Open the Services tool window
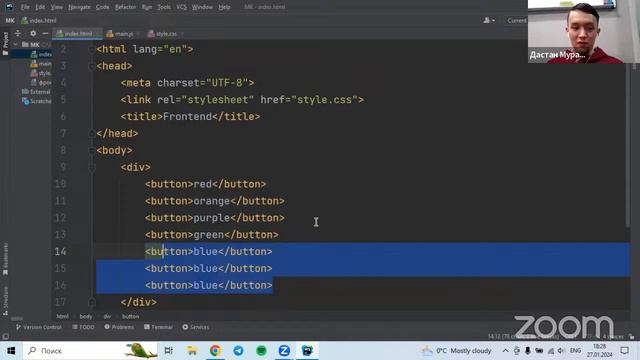 point(196,327)
